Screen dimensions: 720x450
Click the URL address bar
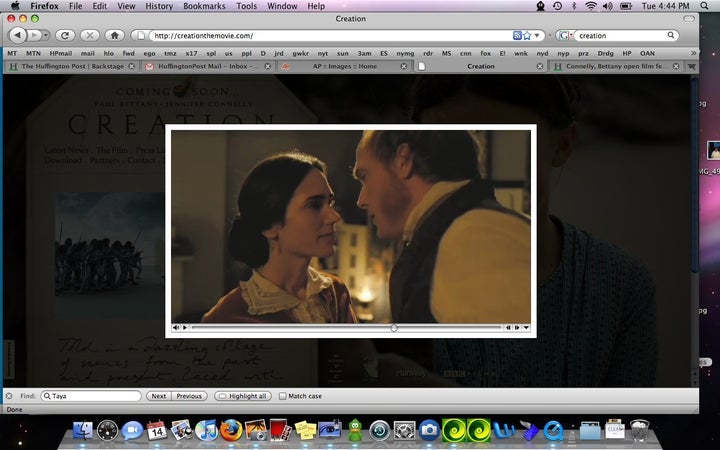(x=331, y=35)
